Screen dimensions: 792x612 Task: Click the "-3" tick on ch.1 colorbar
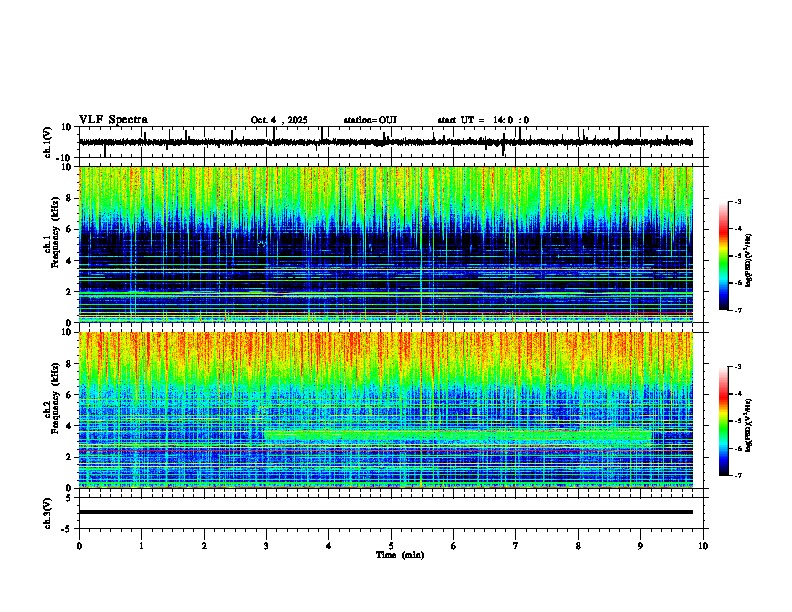click(738, 201)
